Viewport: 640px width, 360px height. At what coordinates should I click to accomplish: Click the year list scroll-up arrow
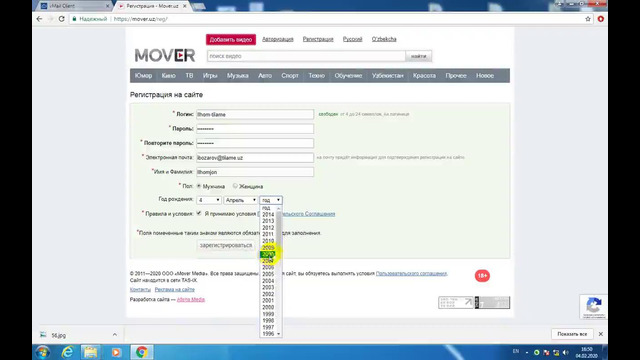279,208
